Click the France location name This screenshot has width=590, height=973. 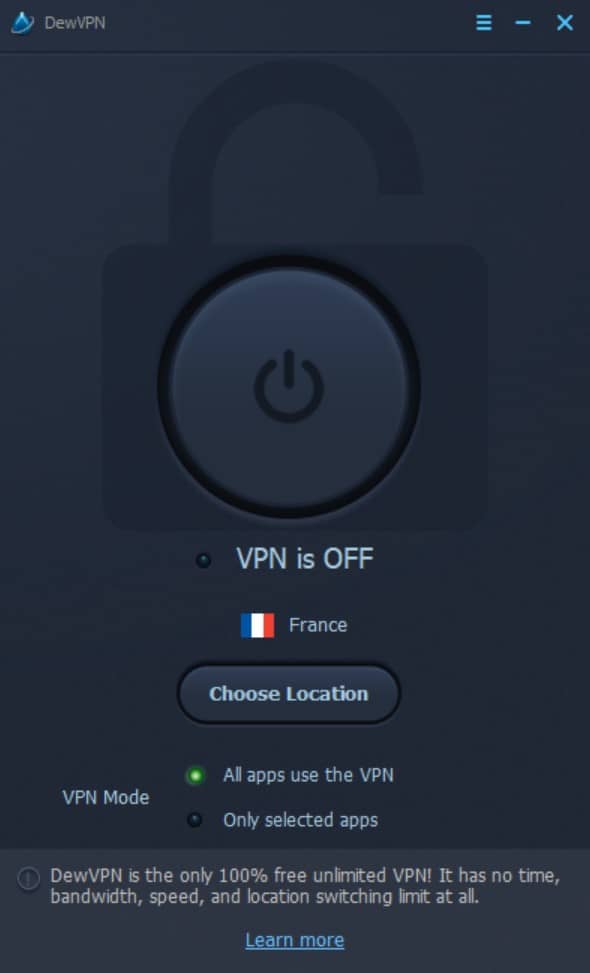click(x=318, y=625)
